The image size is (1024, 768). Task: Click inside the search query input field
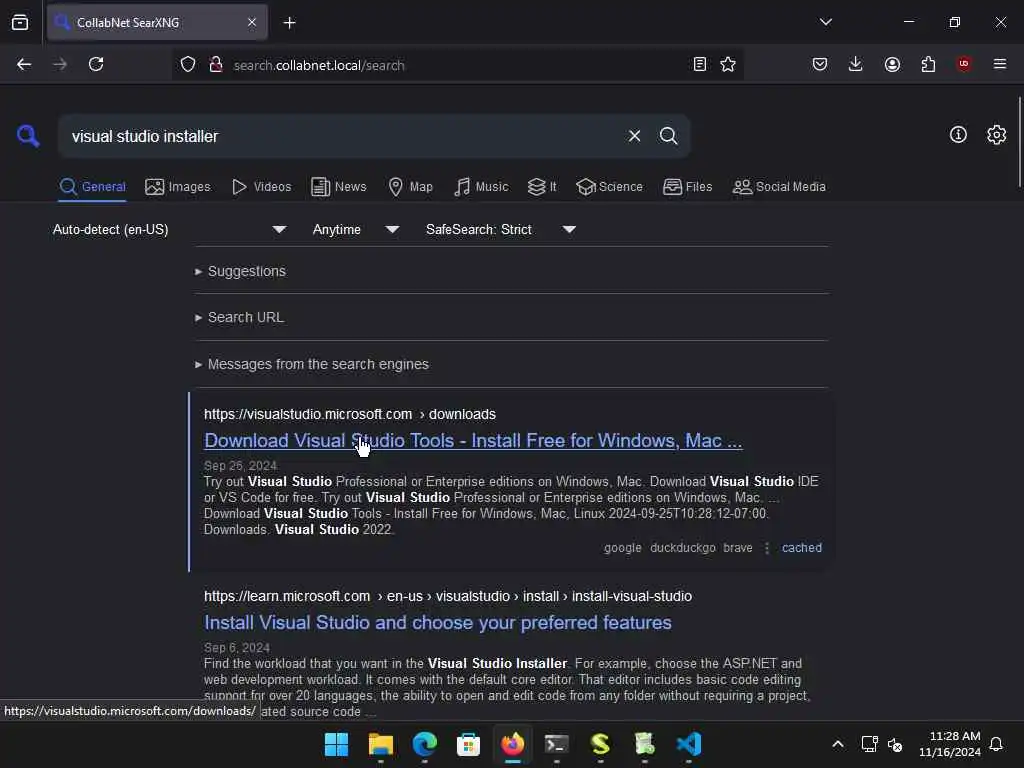(x=340, y=136)
